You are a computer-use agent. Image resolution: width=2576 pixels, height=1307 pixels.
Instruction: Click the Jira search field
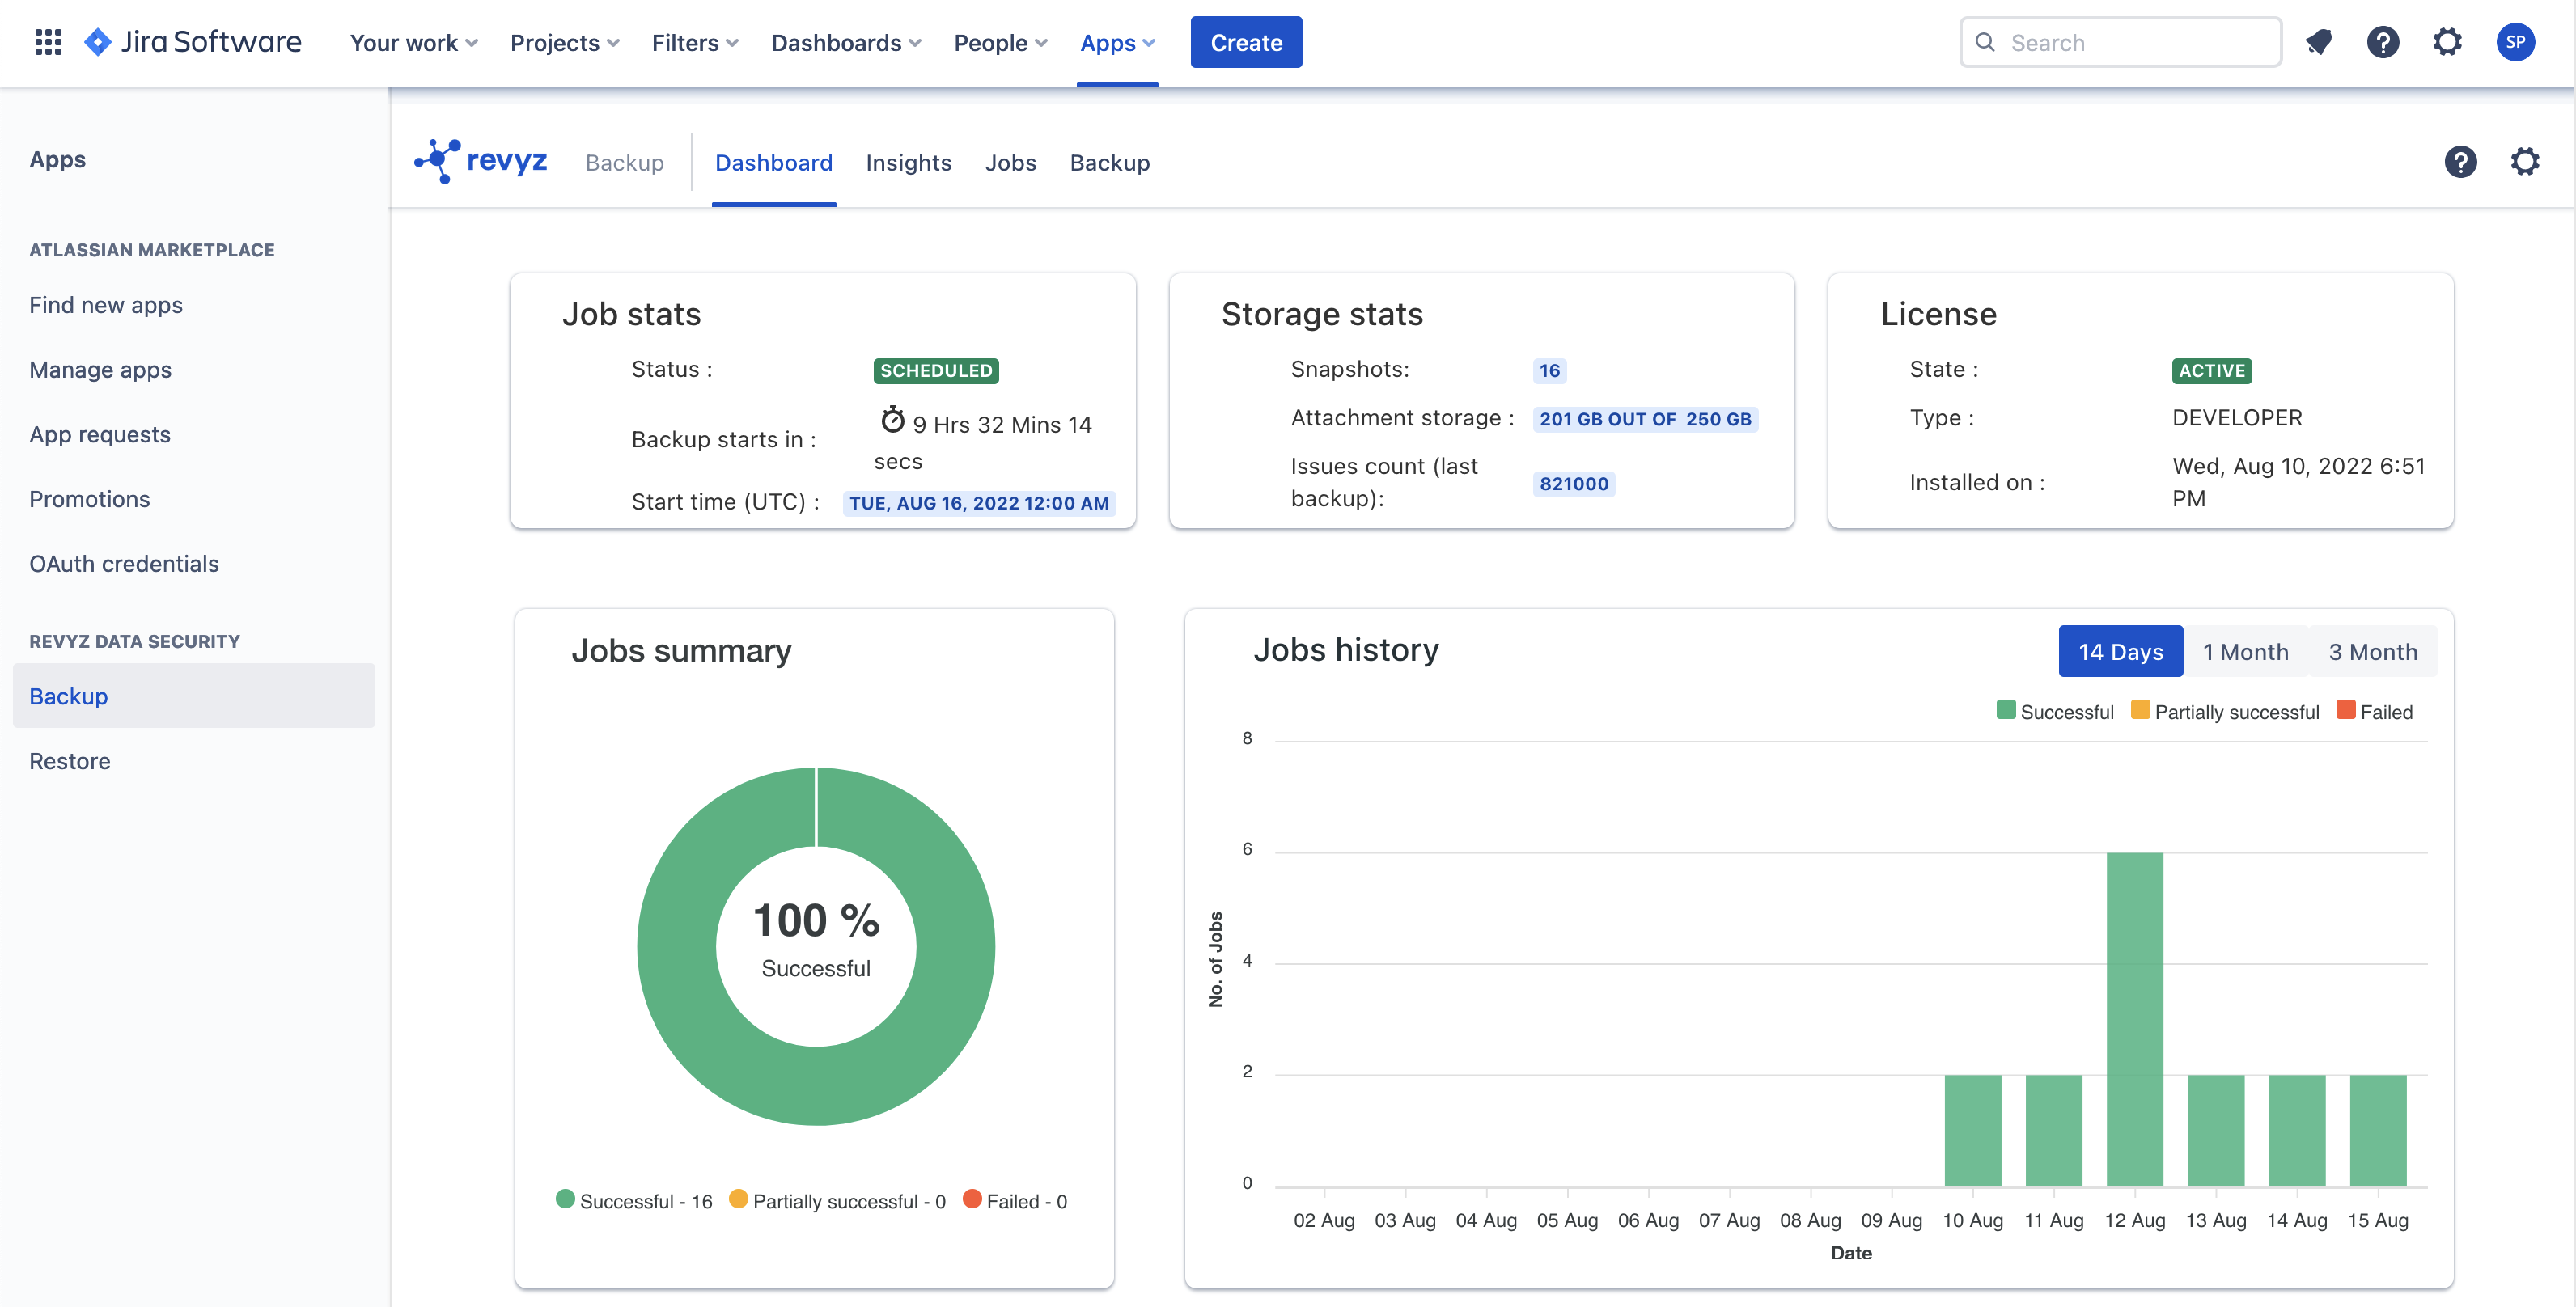click(x=2119, y=42)
